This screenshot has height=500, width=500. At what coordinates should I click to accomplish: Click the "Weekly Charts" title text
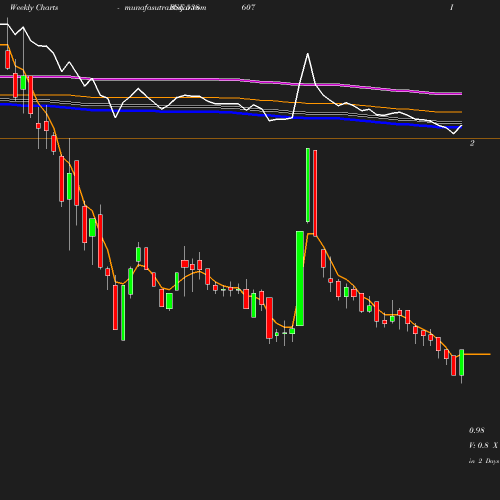(x=34, y=7)
